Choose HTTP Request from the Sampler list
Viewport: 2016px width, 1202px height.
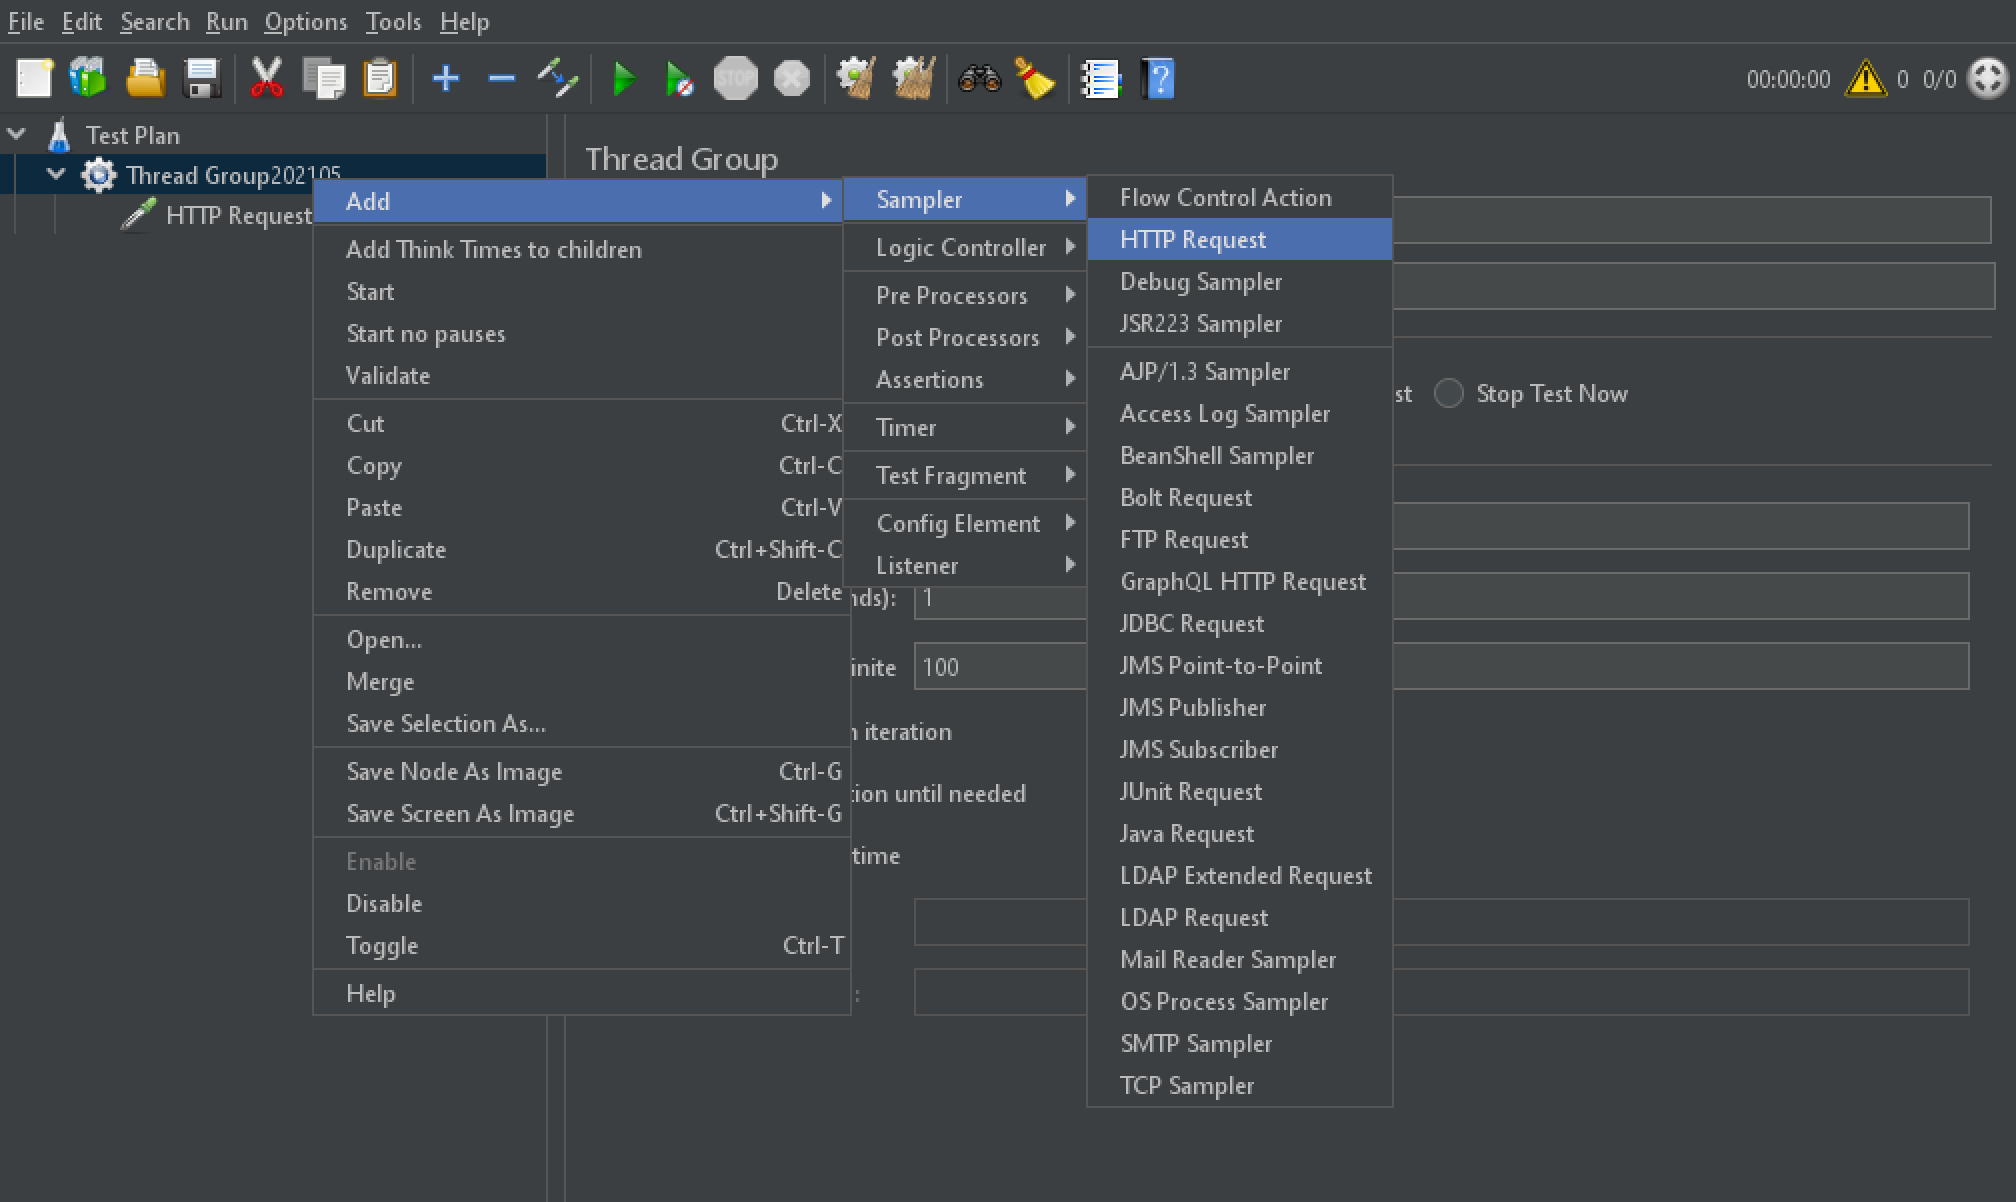[x=1192, y=240]
